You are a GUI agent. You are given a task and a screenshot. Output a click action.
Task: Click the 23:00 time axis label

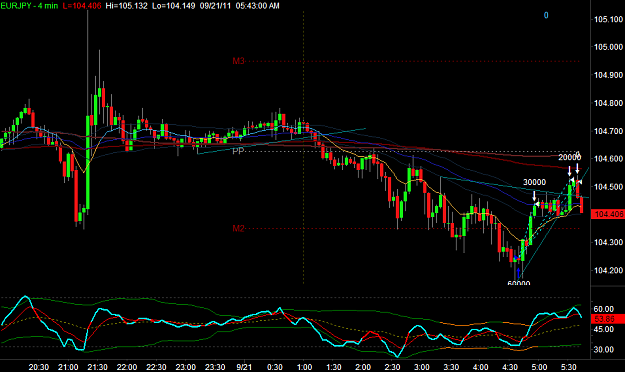(186, 367)
